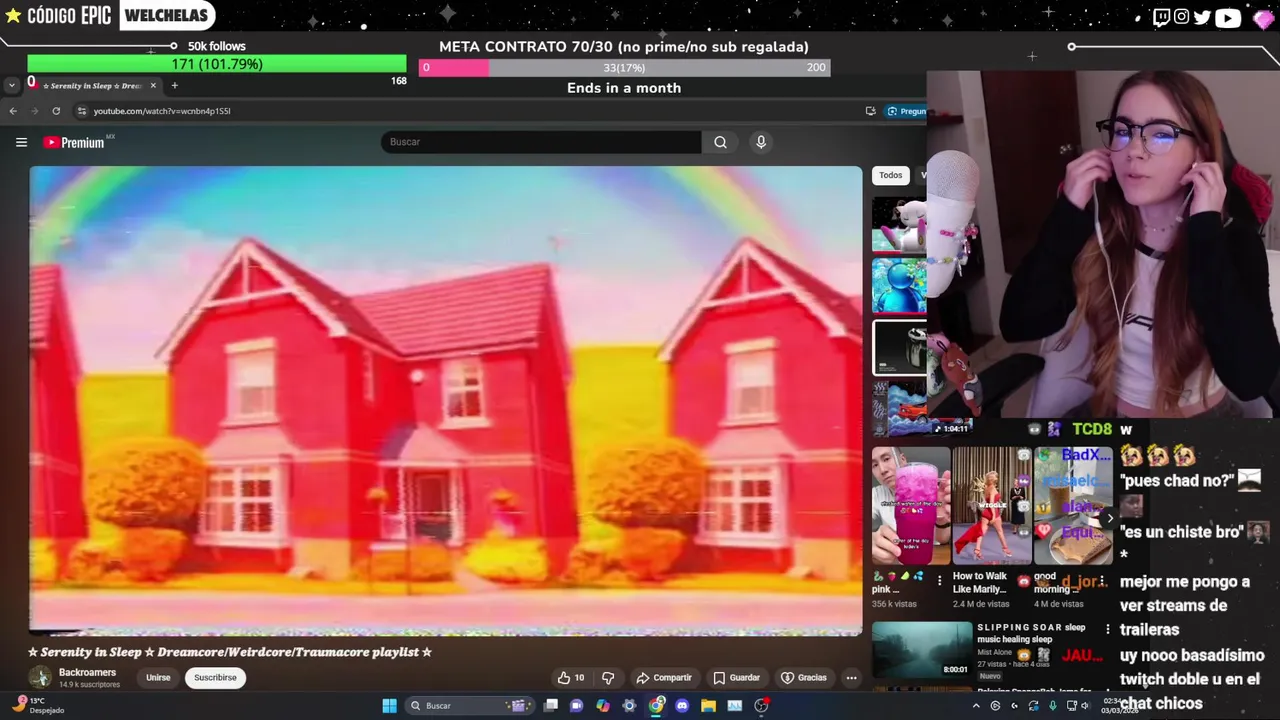Dislike the video with thumbs down
1280x720 pixels.
[x=608, y=677]
